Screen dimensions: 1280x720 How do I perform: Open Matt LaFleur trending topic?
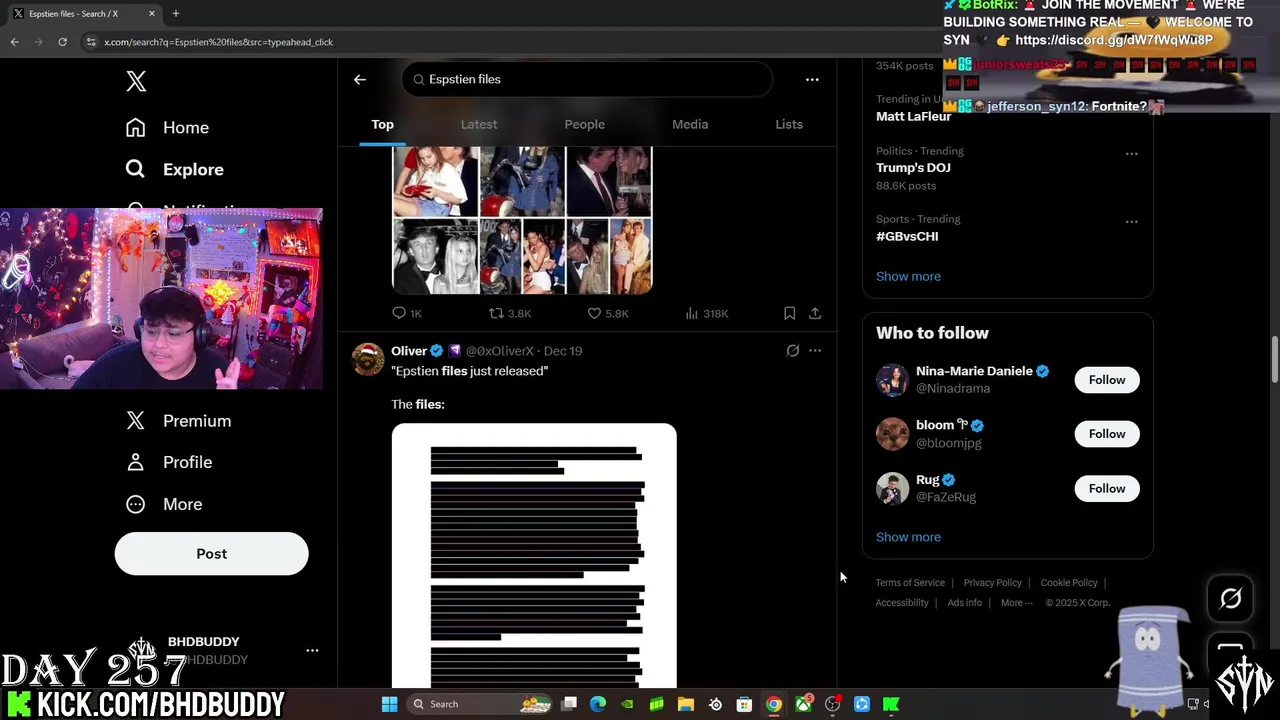point(914,117)
